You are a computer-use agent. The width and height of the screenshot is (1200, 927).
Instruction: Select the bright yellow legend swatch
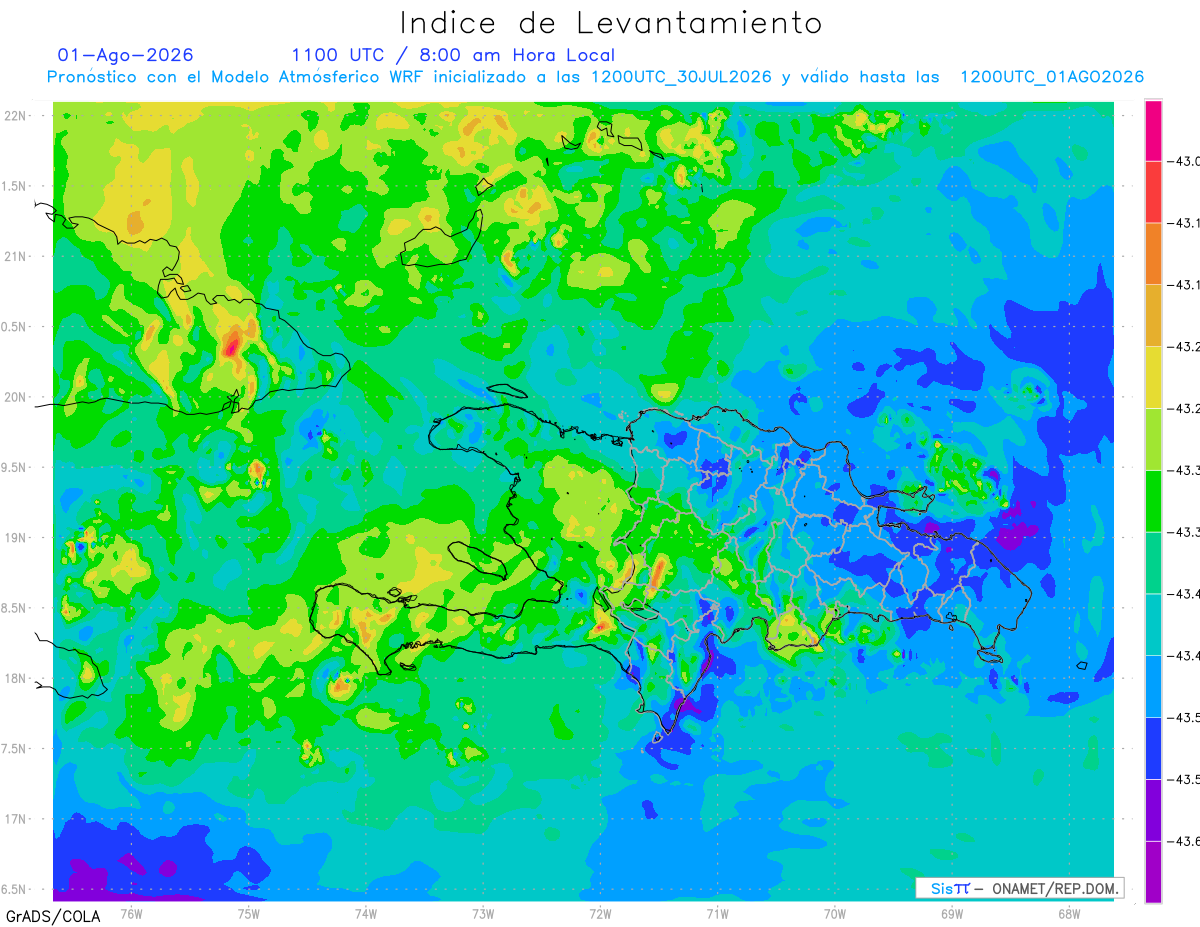1153,377
